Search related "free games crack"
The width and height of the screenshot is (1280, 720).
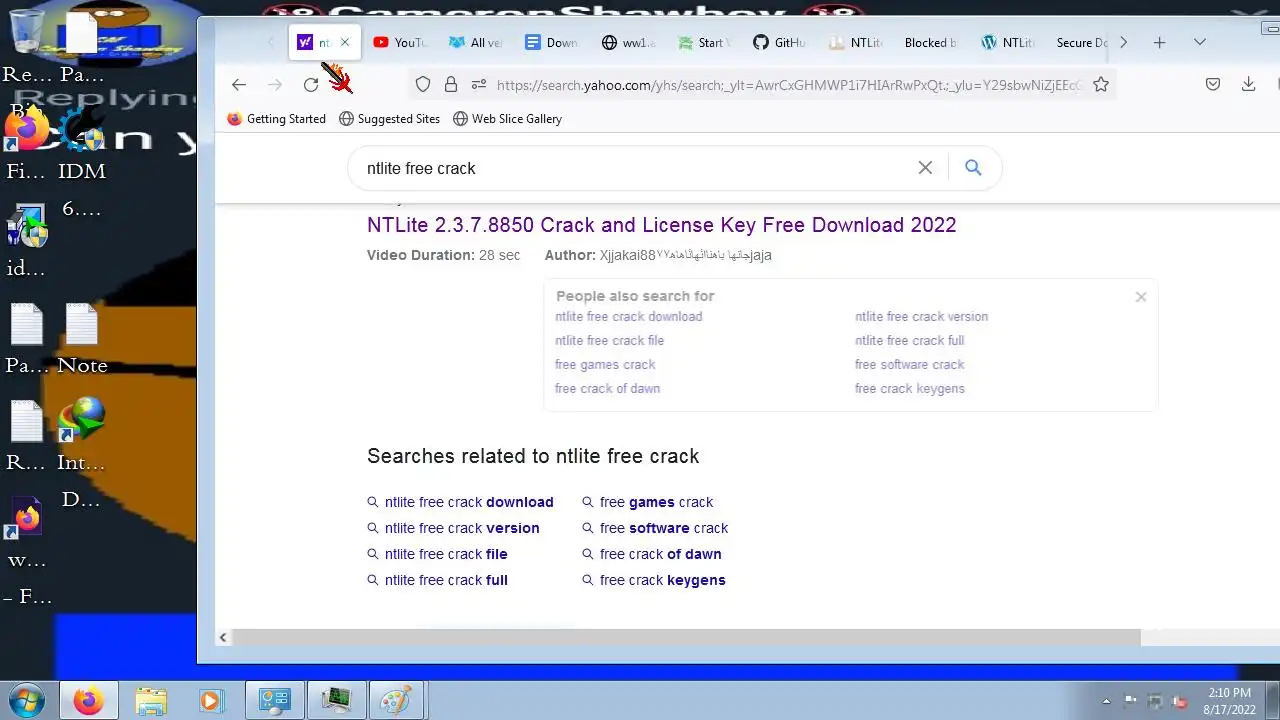coord(656,502)
